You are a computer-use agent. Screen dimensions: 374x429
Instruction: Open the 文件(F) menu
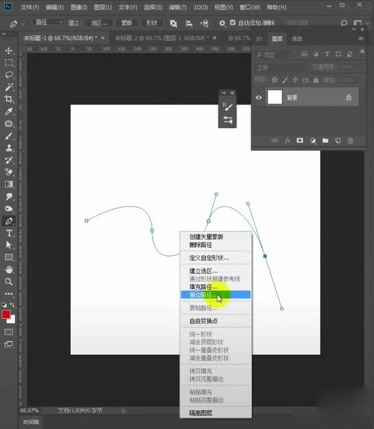[x=30, y=7]
